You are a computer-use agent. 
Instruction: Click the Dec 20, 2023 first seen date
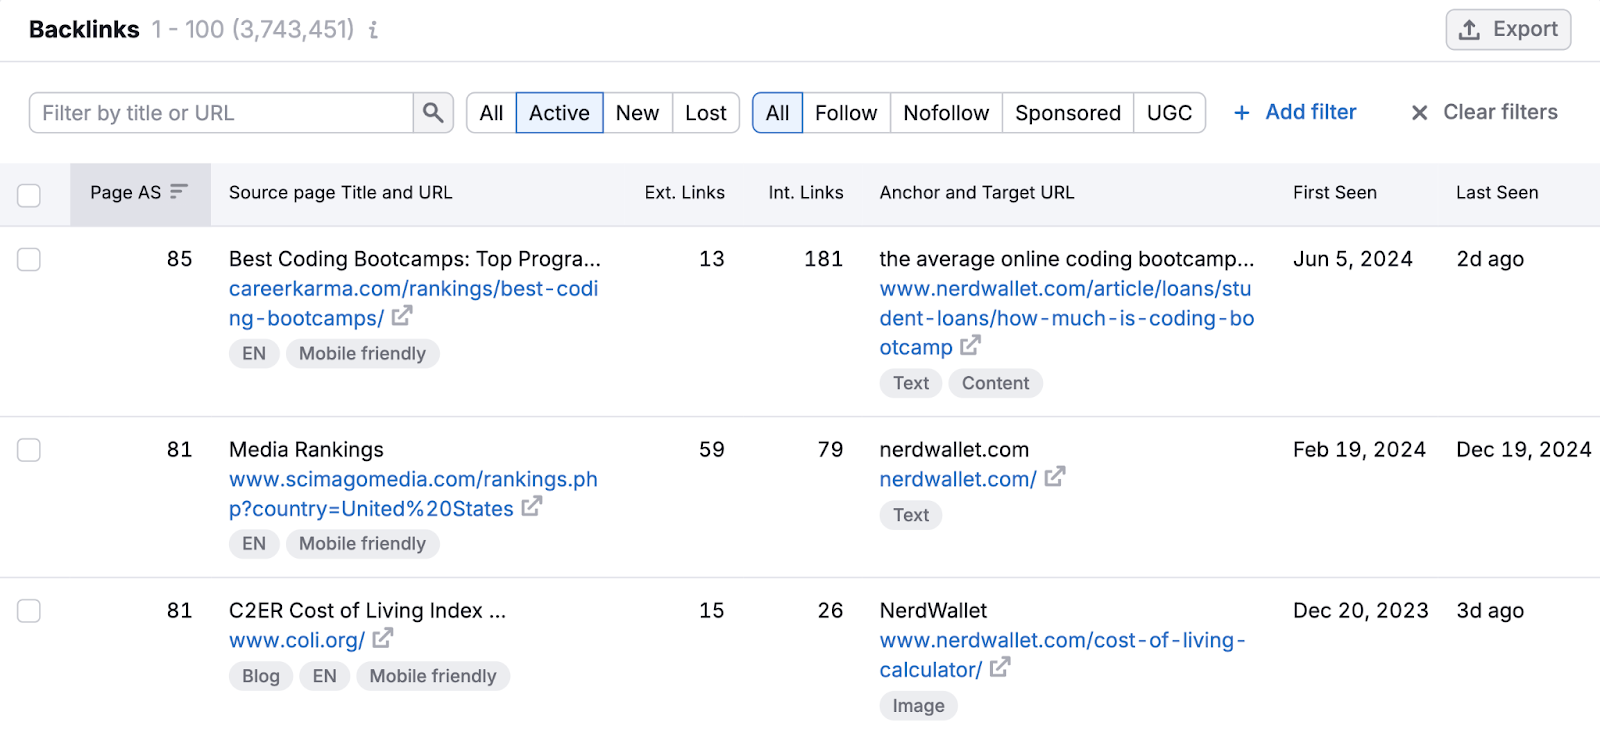[x=1360, y=610]
